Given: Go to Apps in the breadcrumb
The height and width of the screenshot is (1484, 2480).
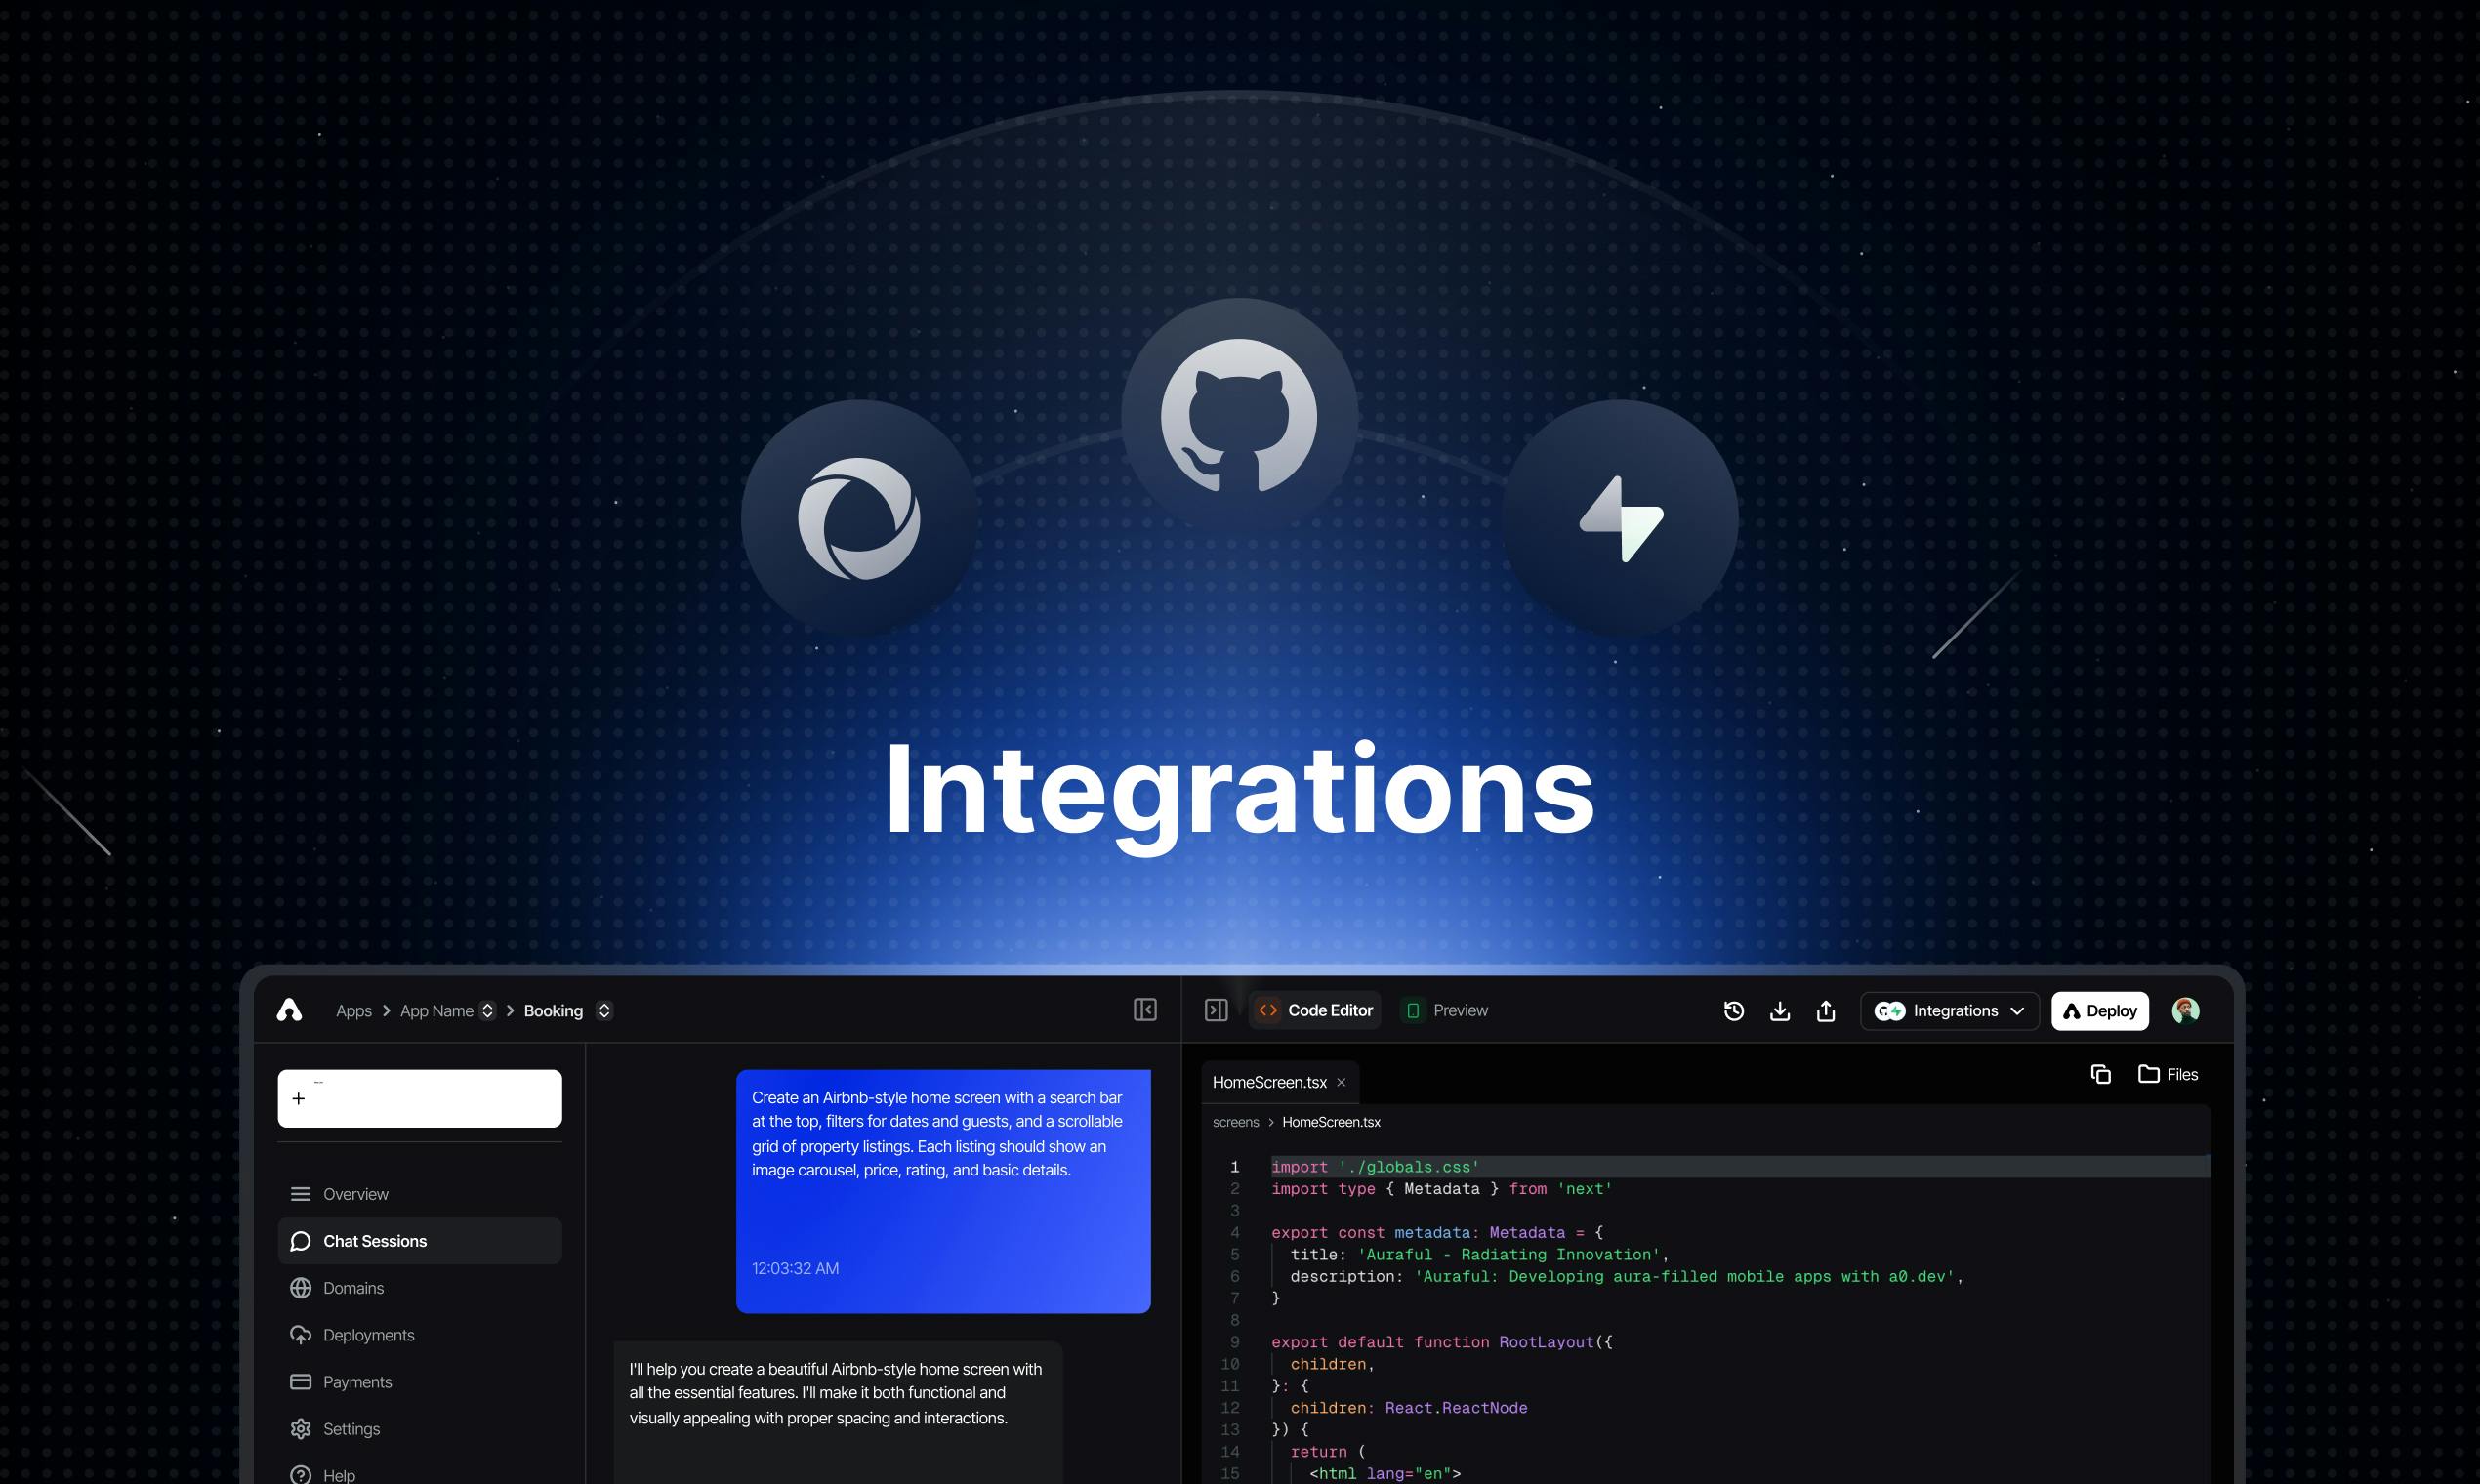Looking at the screenshot, I should [354, 1011].
